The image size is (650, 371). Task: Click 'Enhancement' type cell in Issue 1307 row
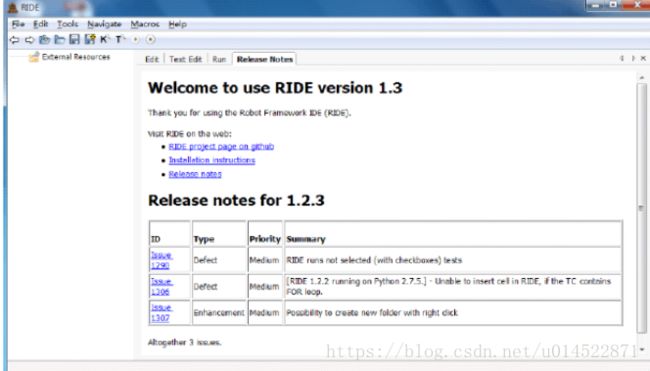point(219,313)
